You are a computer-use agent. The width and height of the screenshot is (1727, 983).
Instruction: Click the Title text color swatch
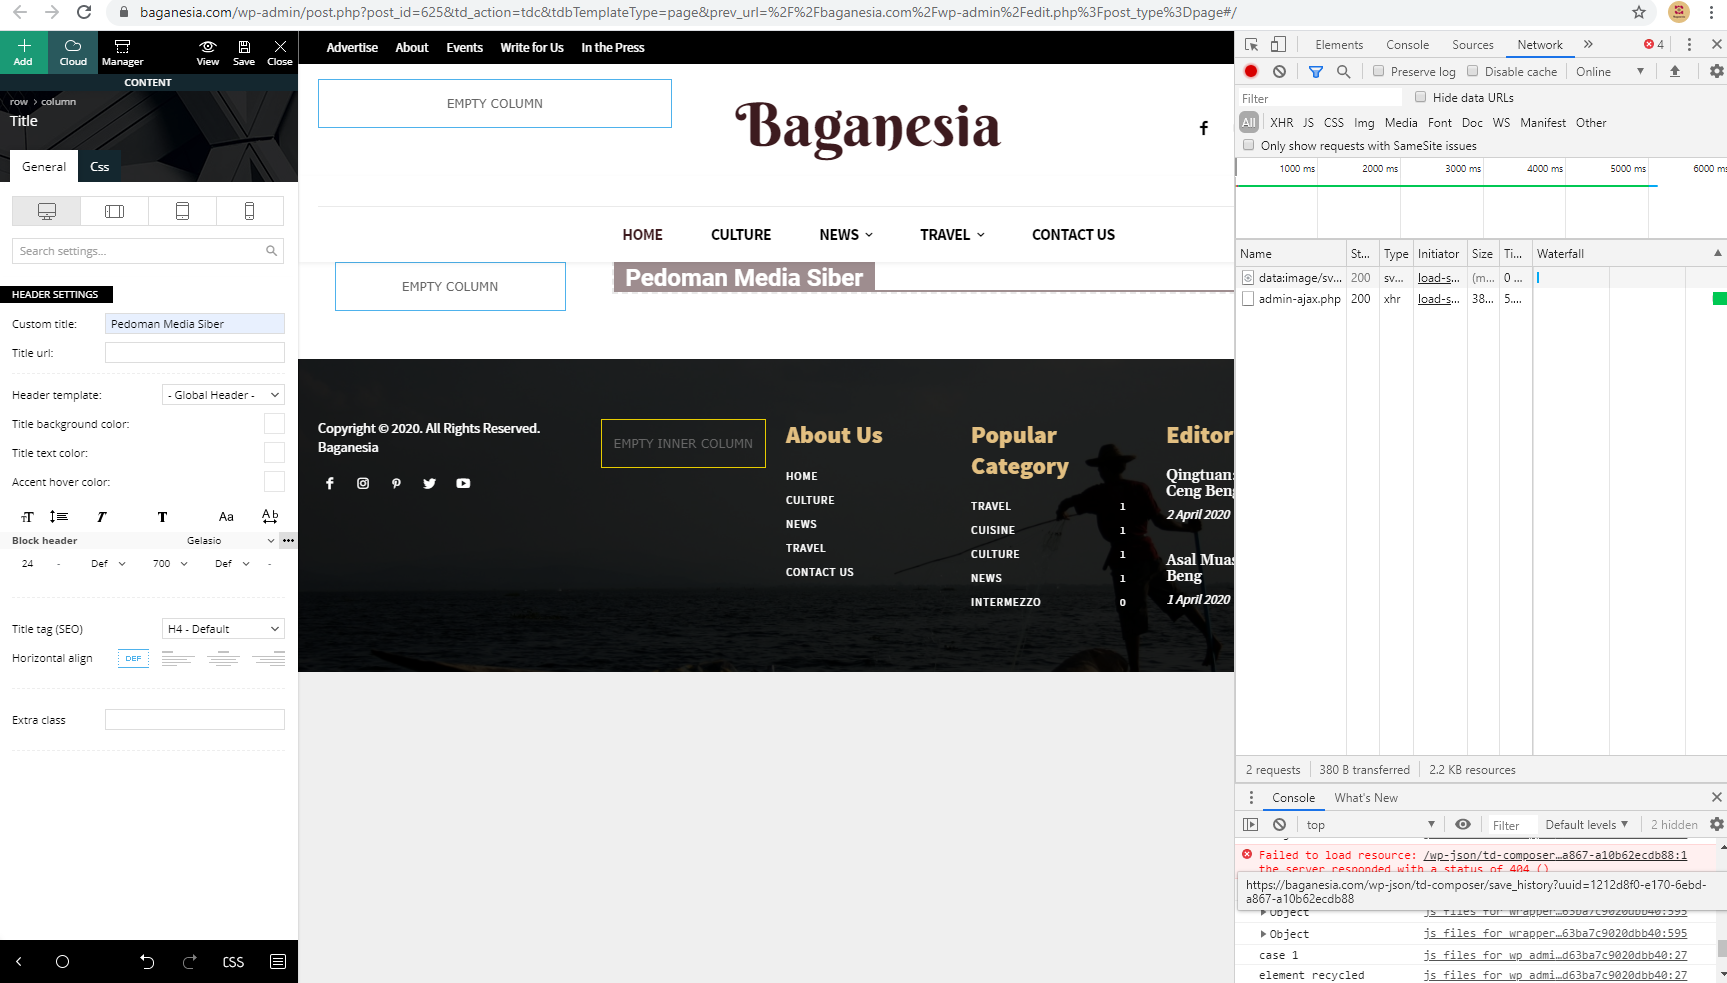[x=274, y=453]
